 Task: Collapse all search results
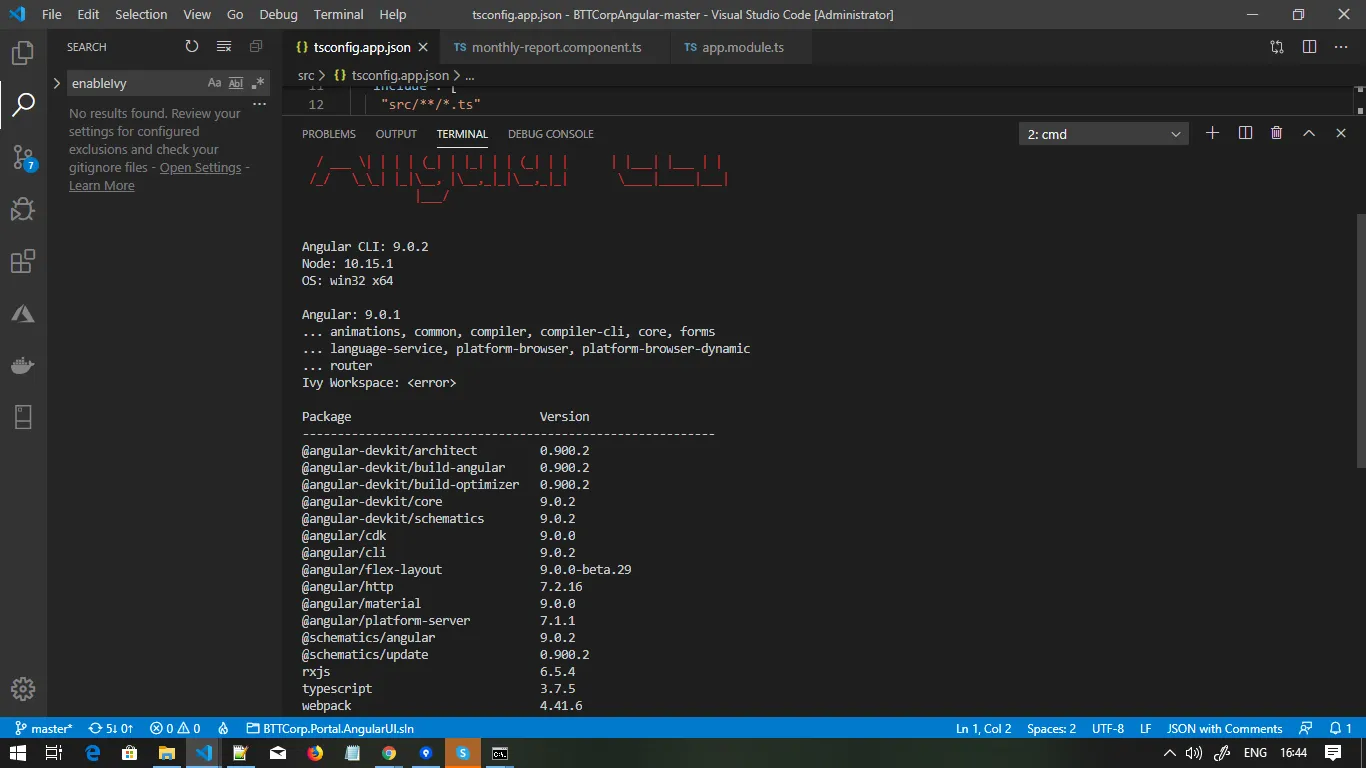256,47
